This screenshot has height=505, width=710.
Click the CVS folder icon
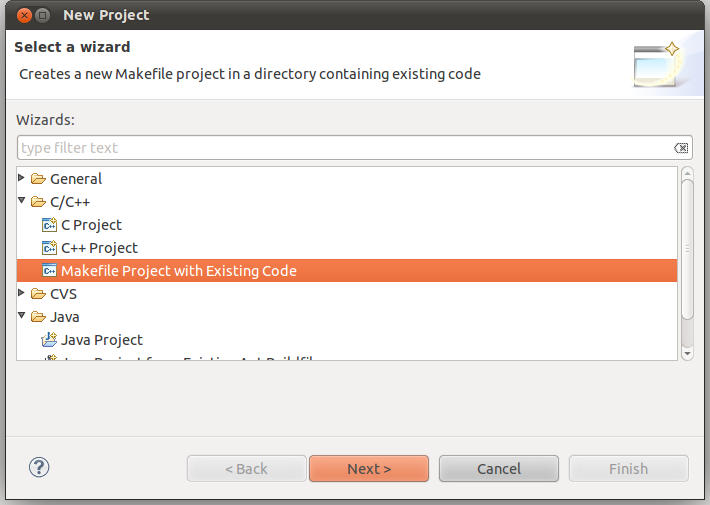tap(38, 294)
